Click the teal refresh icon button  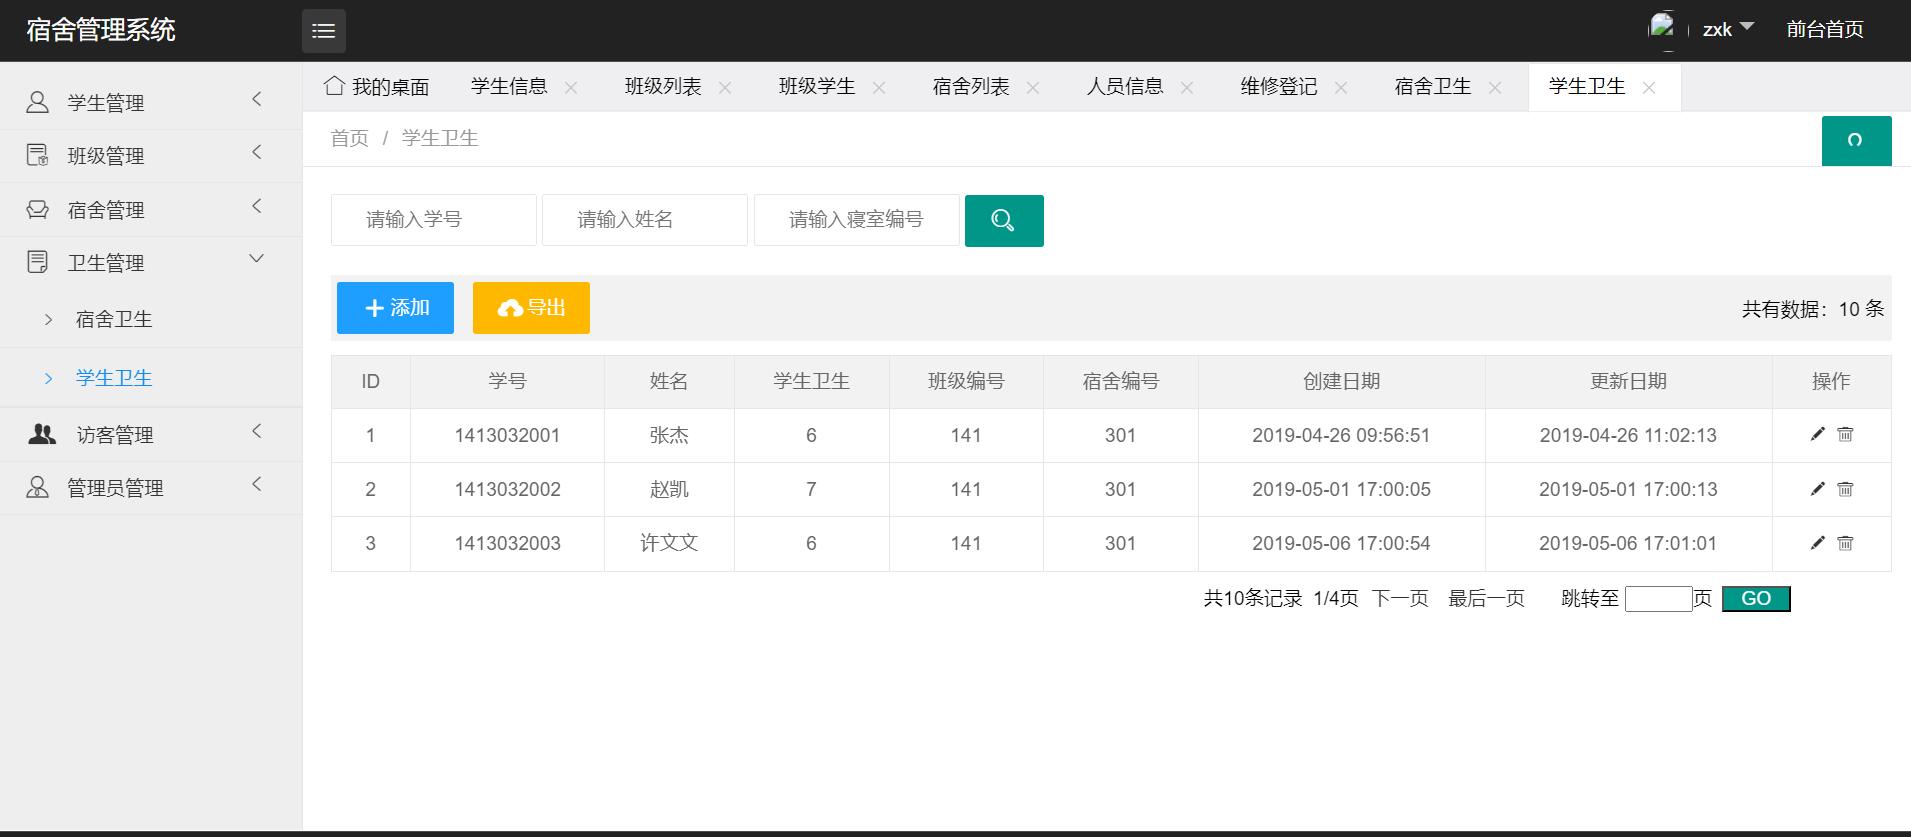1856,141
